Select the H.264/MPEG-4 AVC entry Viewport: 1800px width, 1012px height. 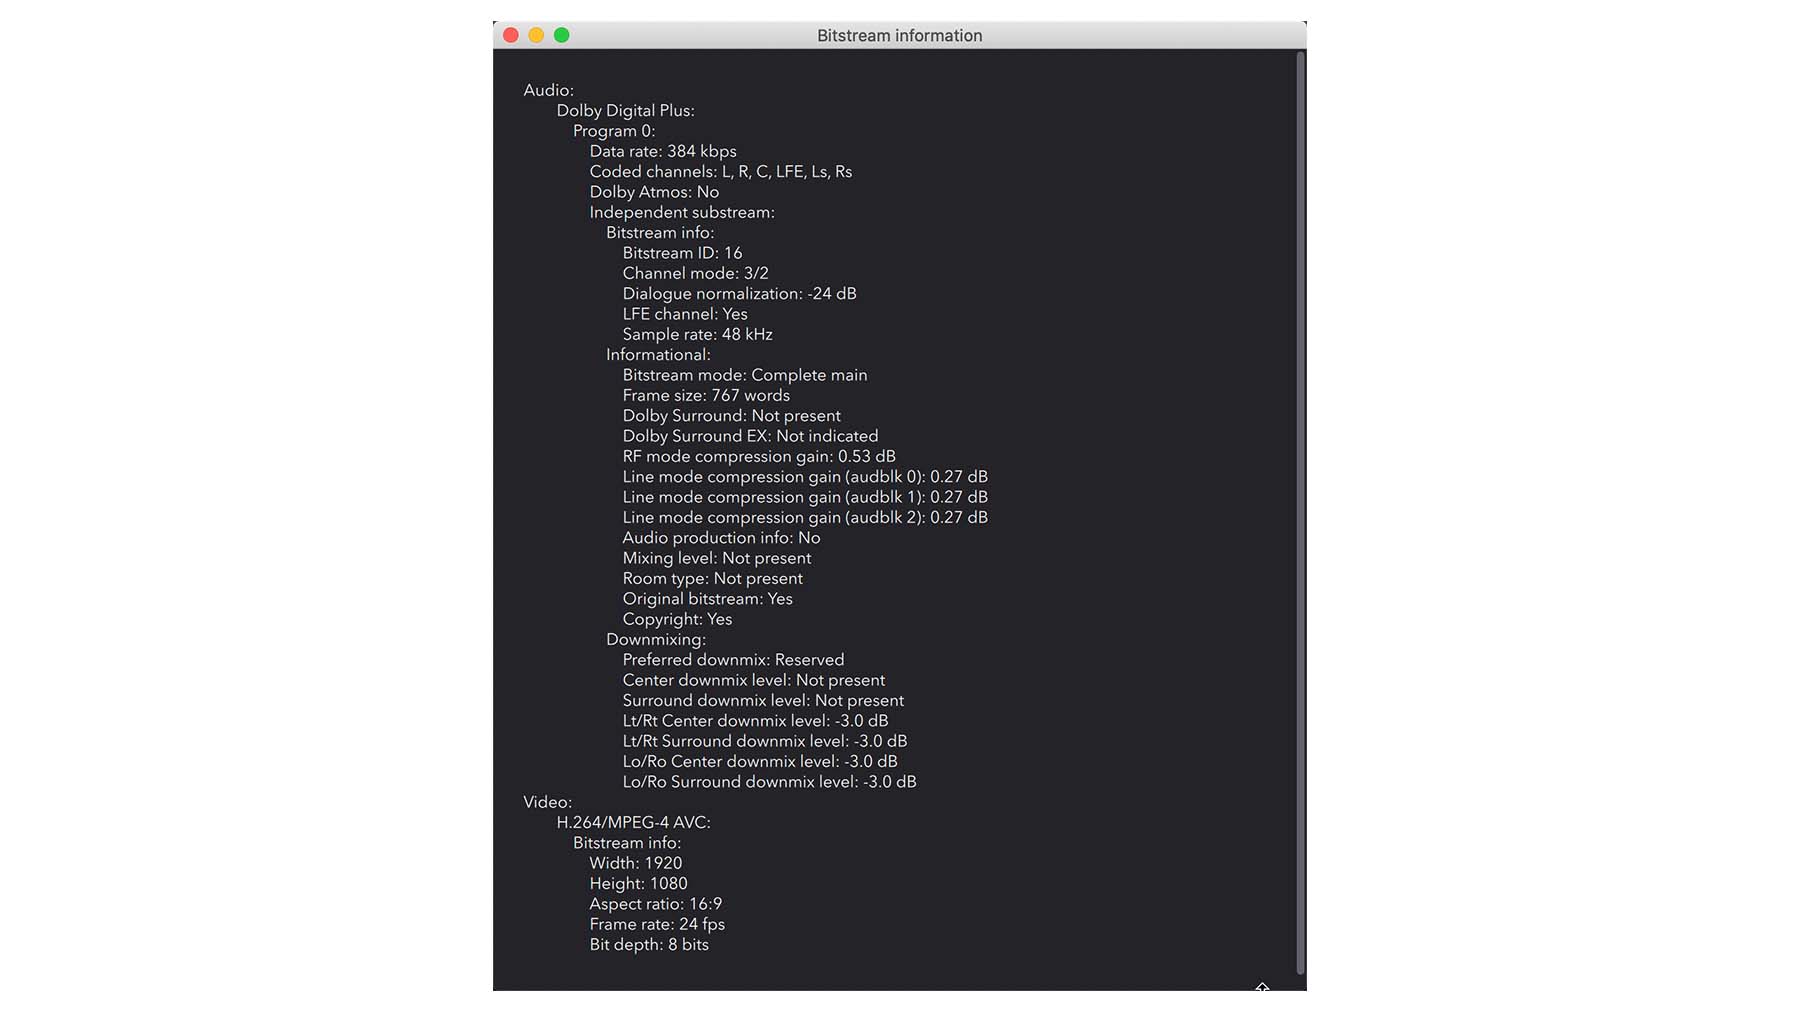tap(634, 822)
